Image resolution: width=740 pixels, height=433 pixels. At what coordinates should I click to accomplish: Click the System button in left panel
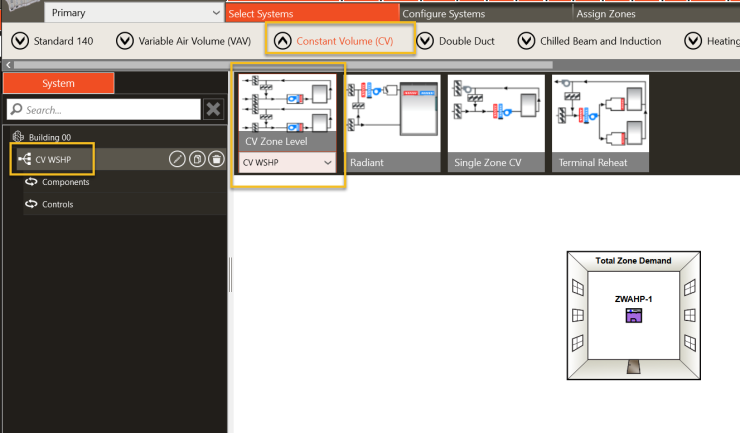tap(59, 84)
